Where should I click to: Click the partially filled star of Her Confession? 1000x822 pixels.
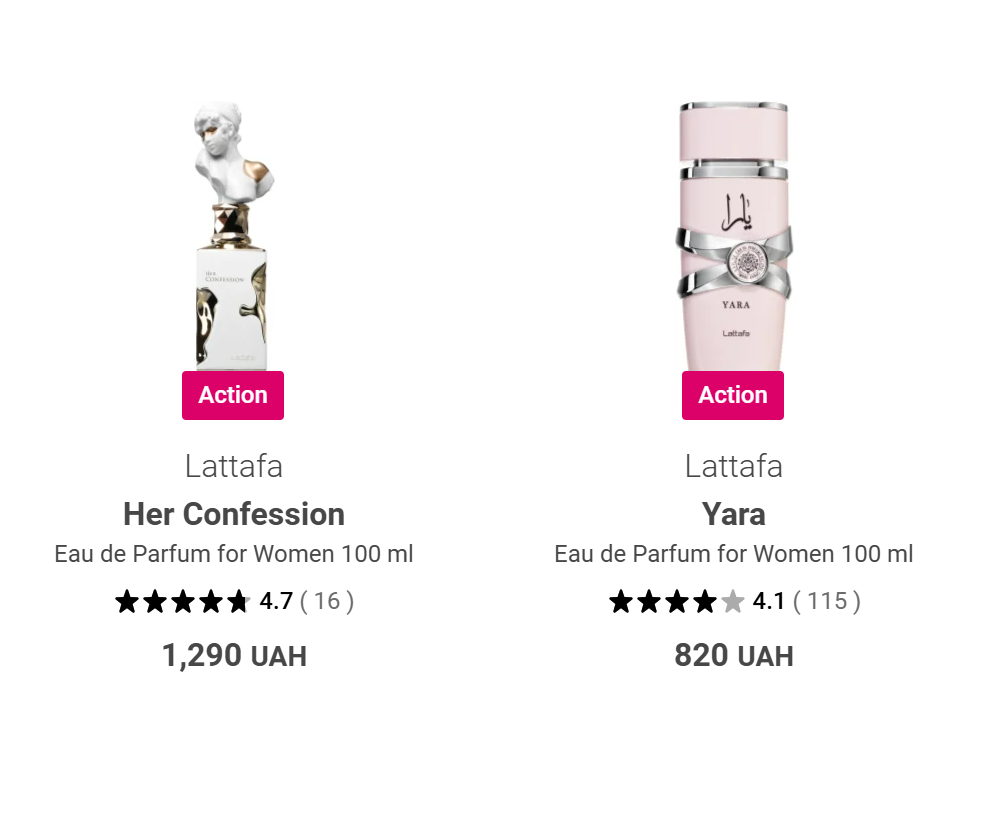pyautogui.click(x=238, y=601)
